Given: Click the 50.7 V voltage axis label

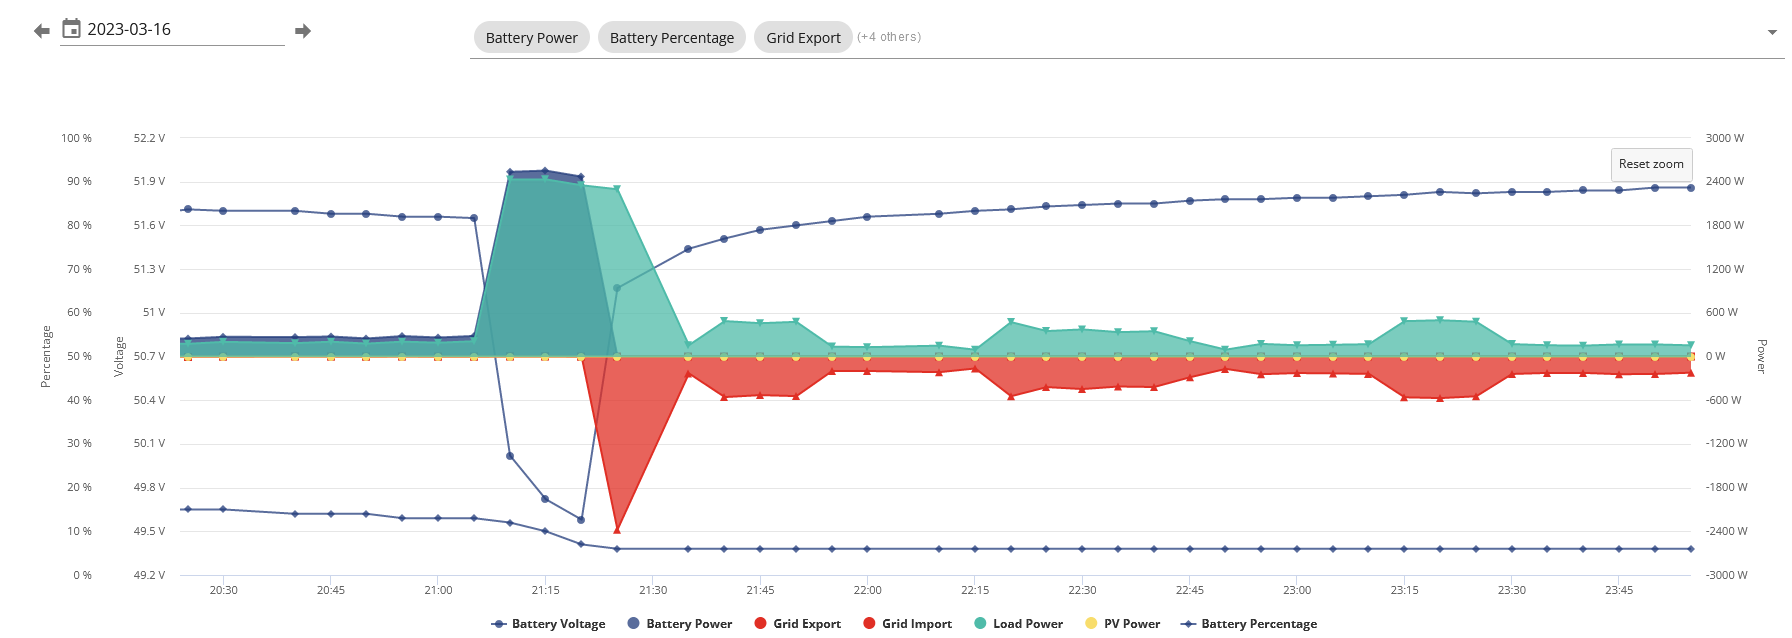Looking at the screenshot, I should tap(149, 356).
